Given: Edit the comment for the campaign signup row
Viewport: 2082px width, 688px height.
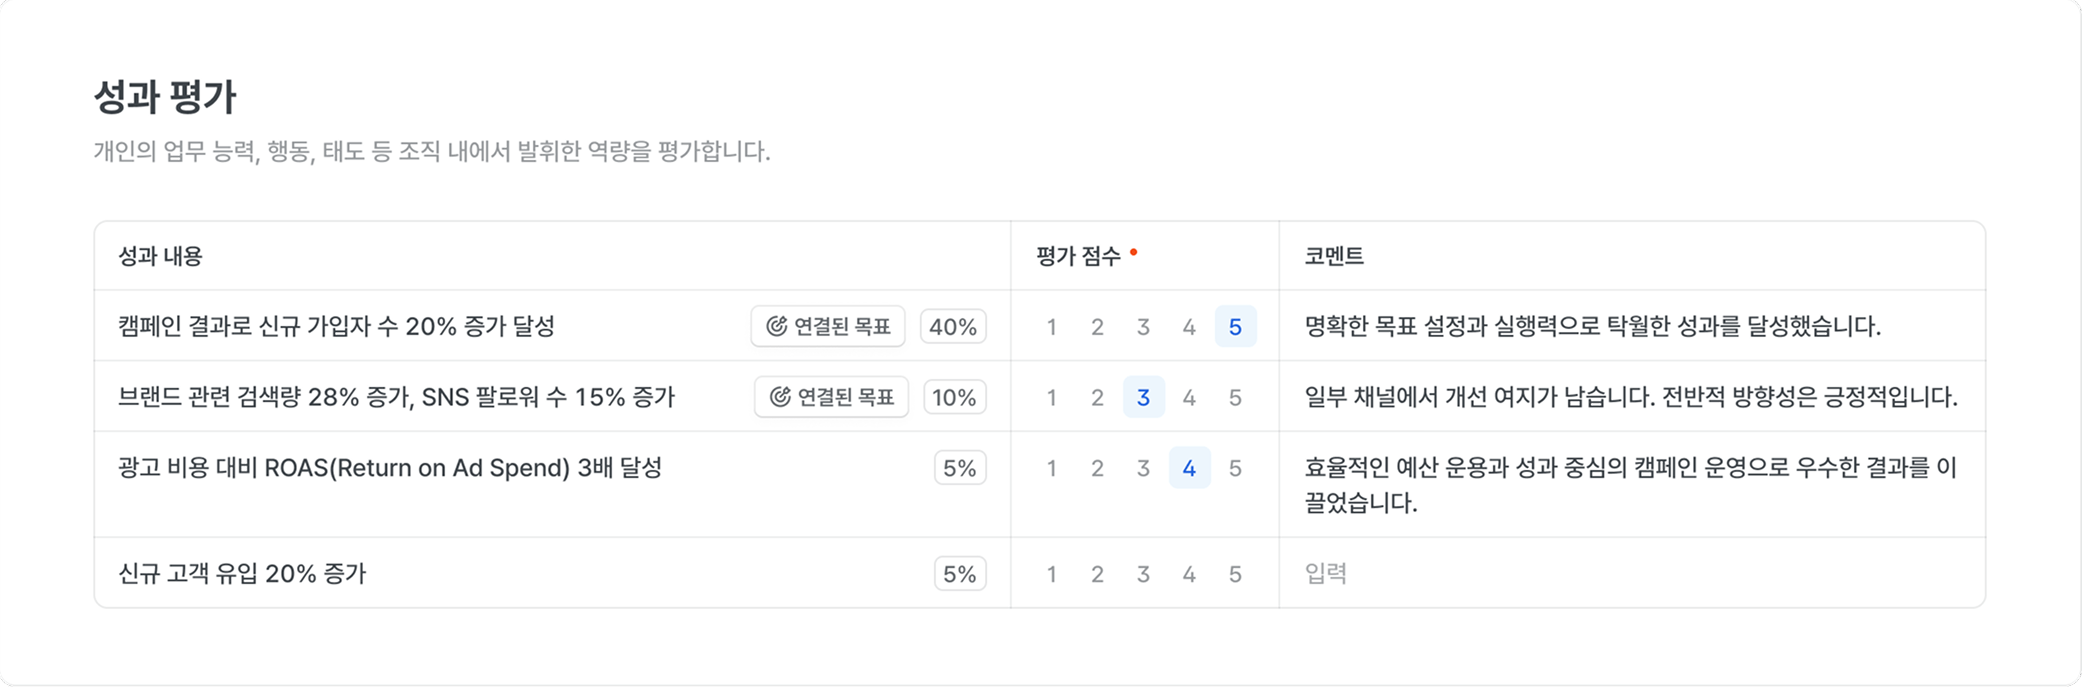Looking at the screenshot, I should point(1592,326).
